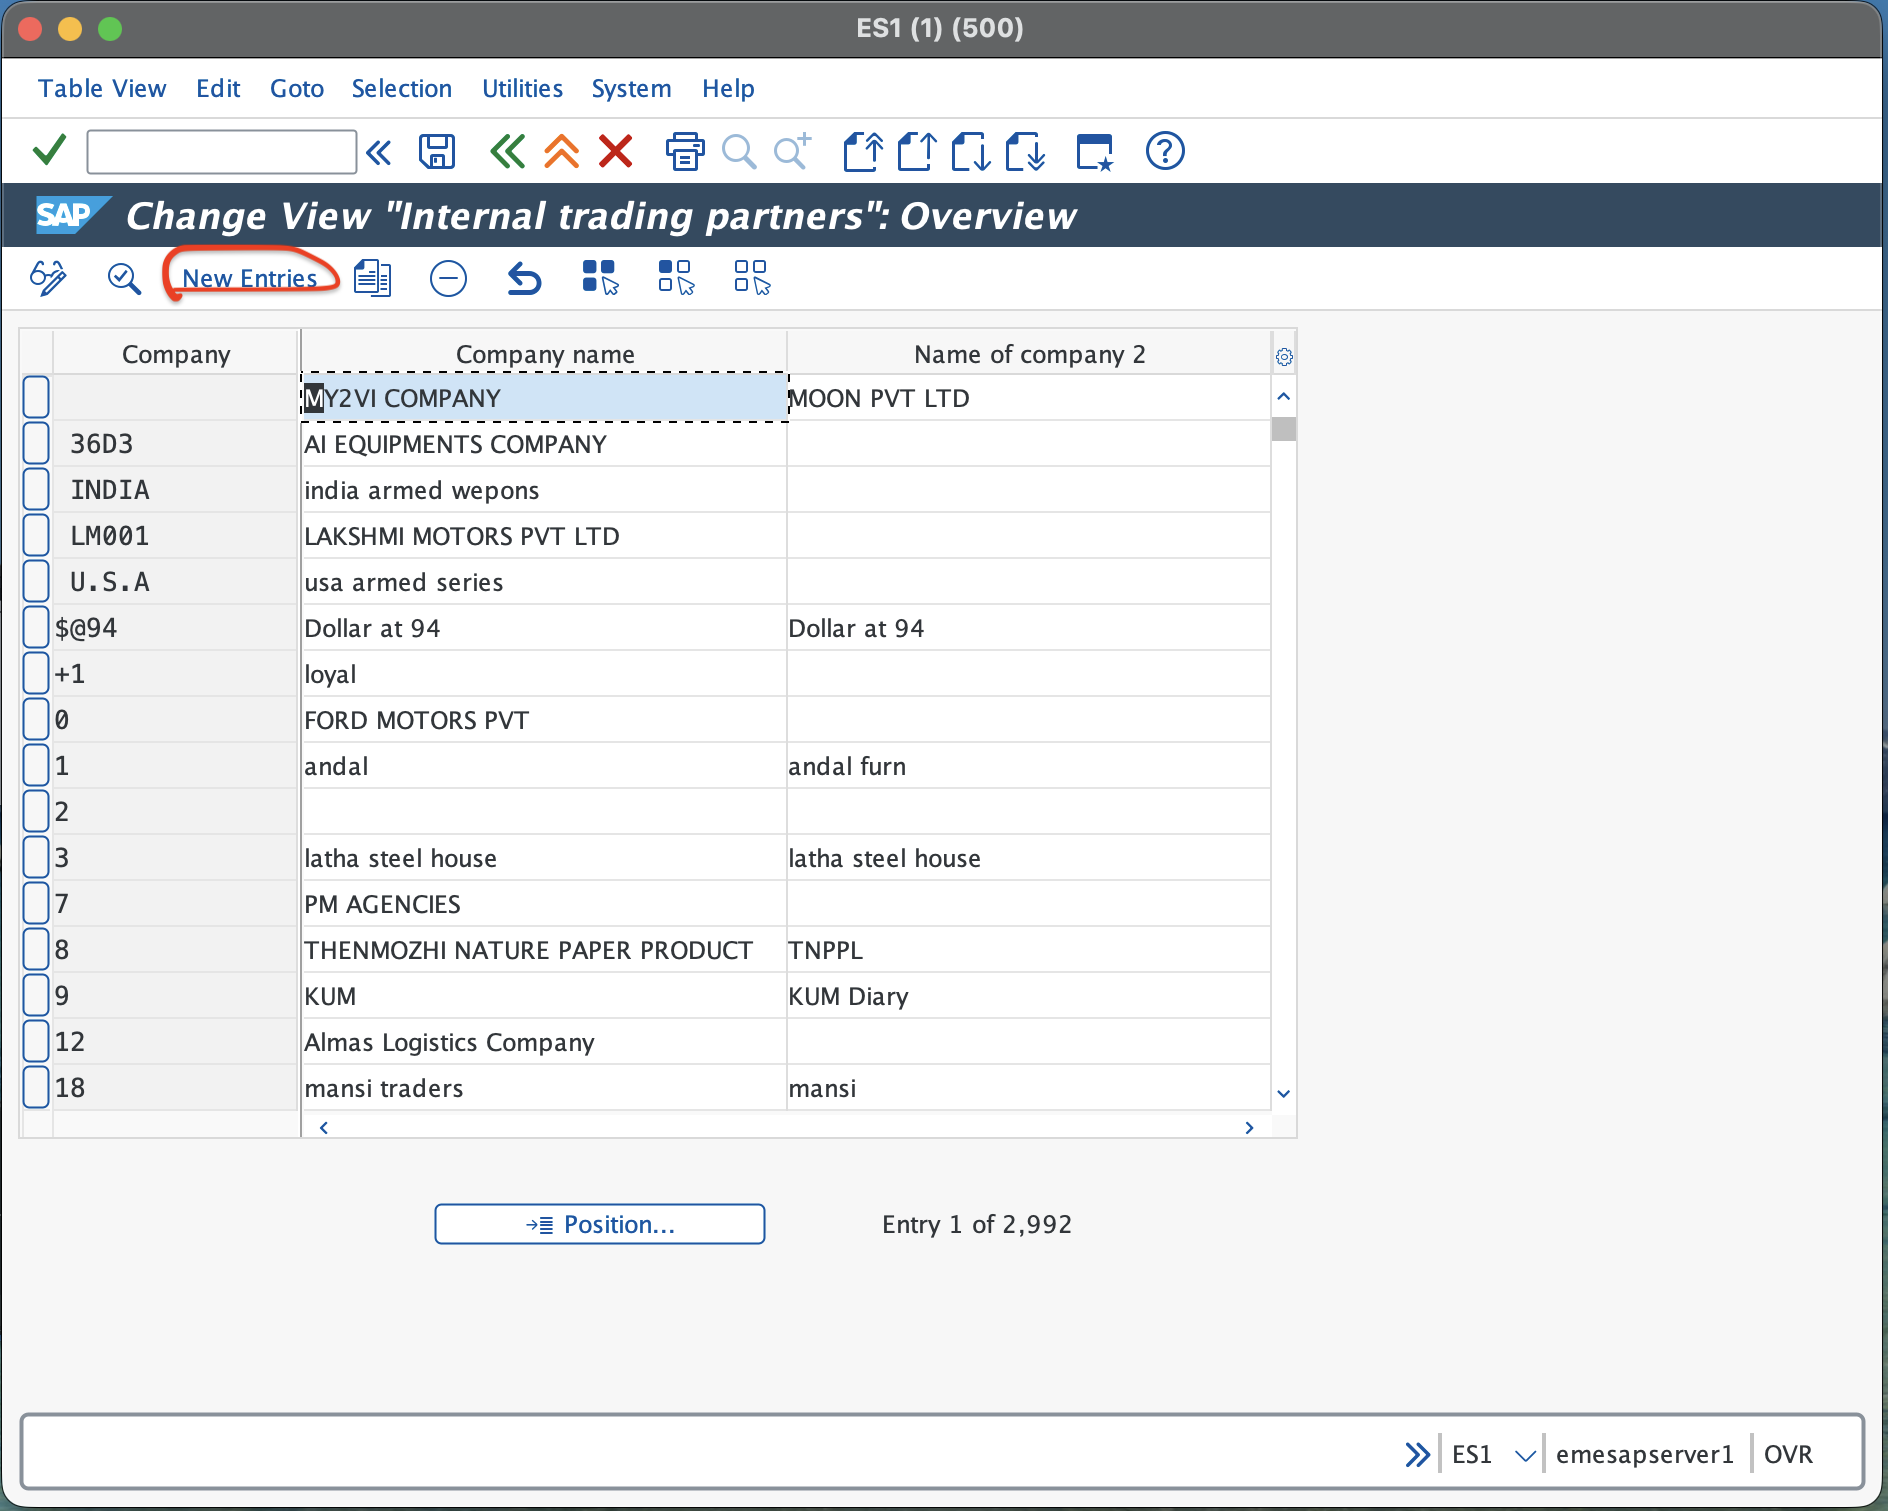Click the status bar double-chevron icon
Screen dimensions: 1888x1511
[x=1417, y=1454]
